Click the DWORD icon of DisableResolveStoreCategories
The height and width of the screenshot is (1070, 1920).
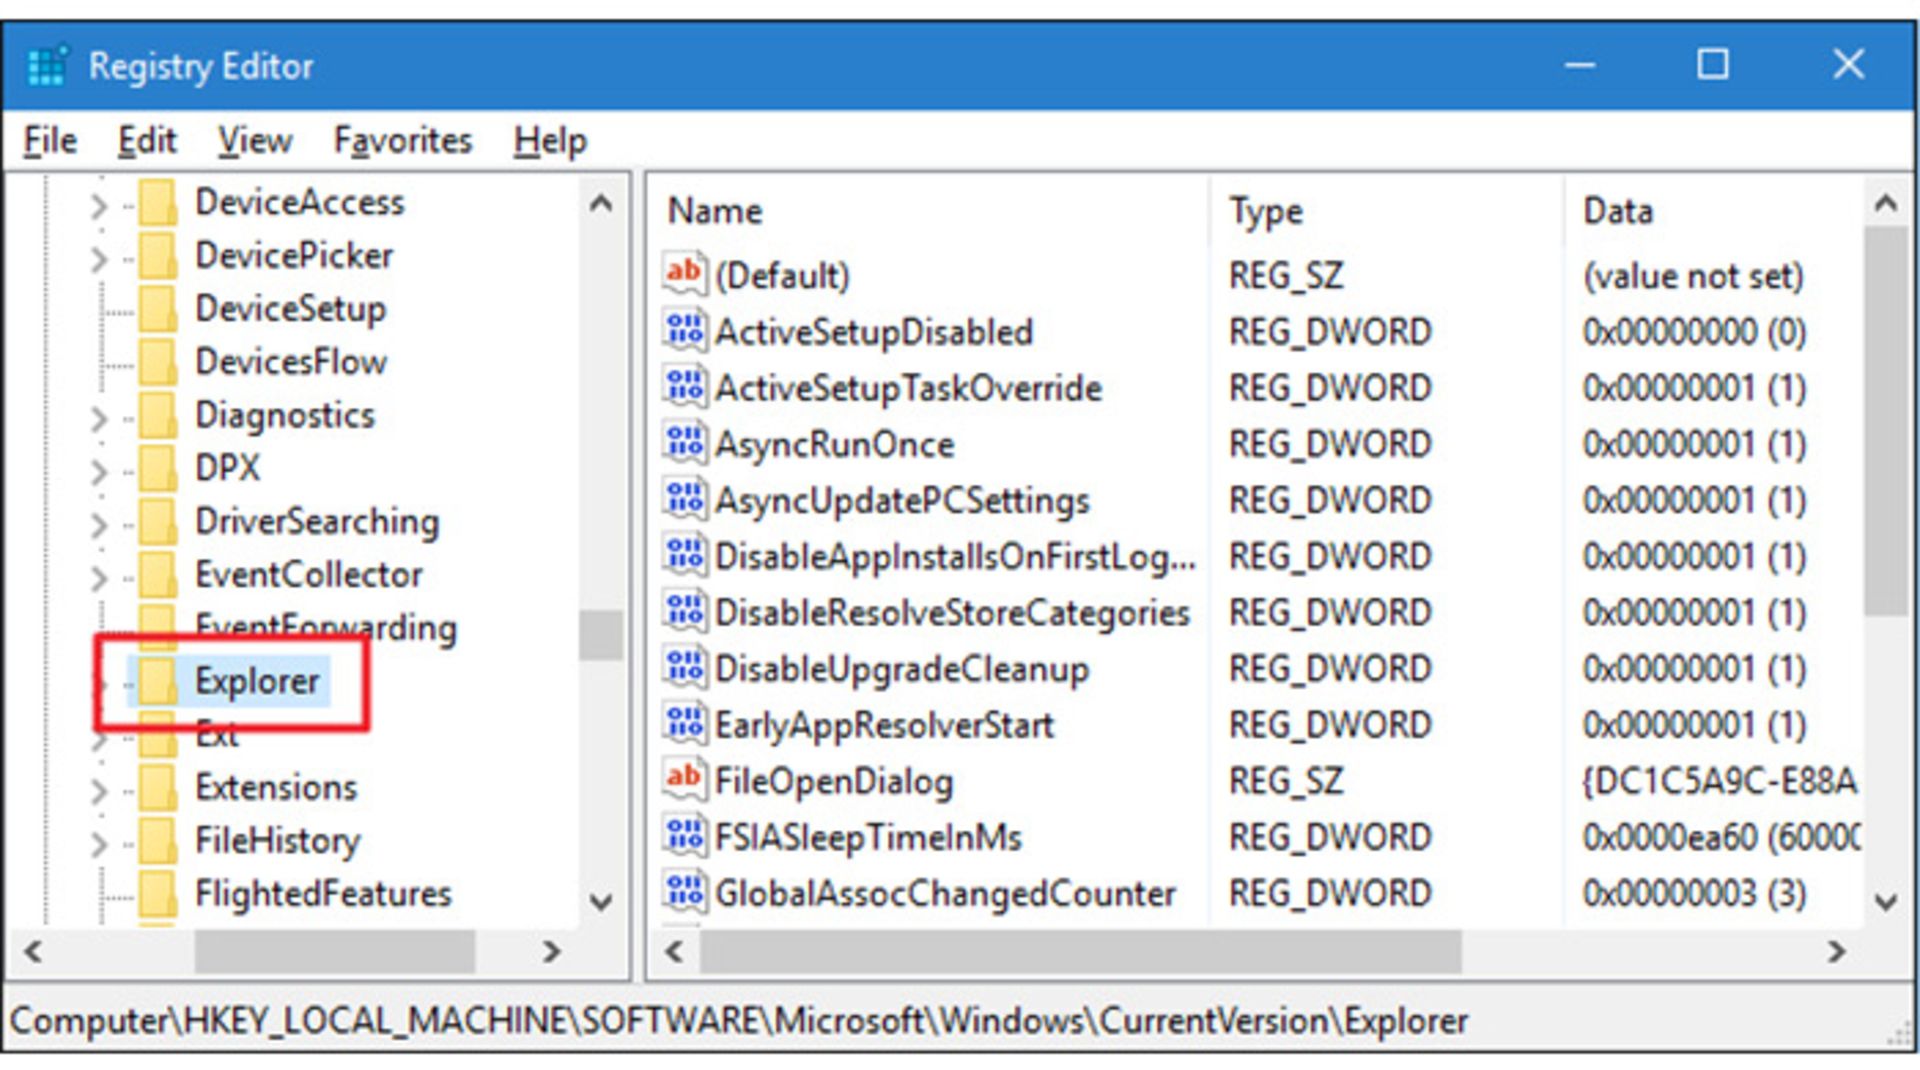(x=685, y=611)
